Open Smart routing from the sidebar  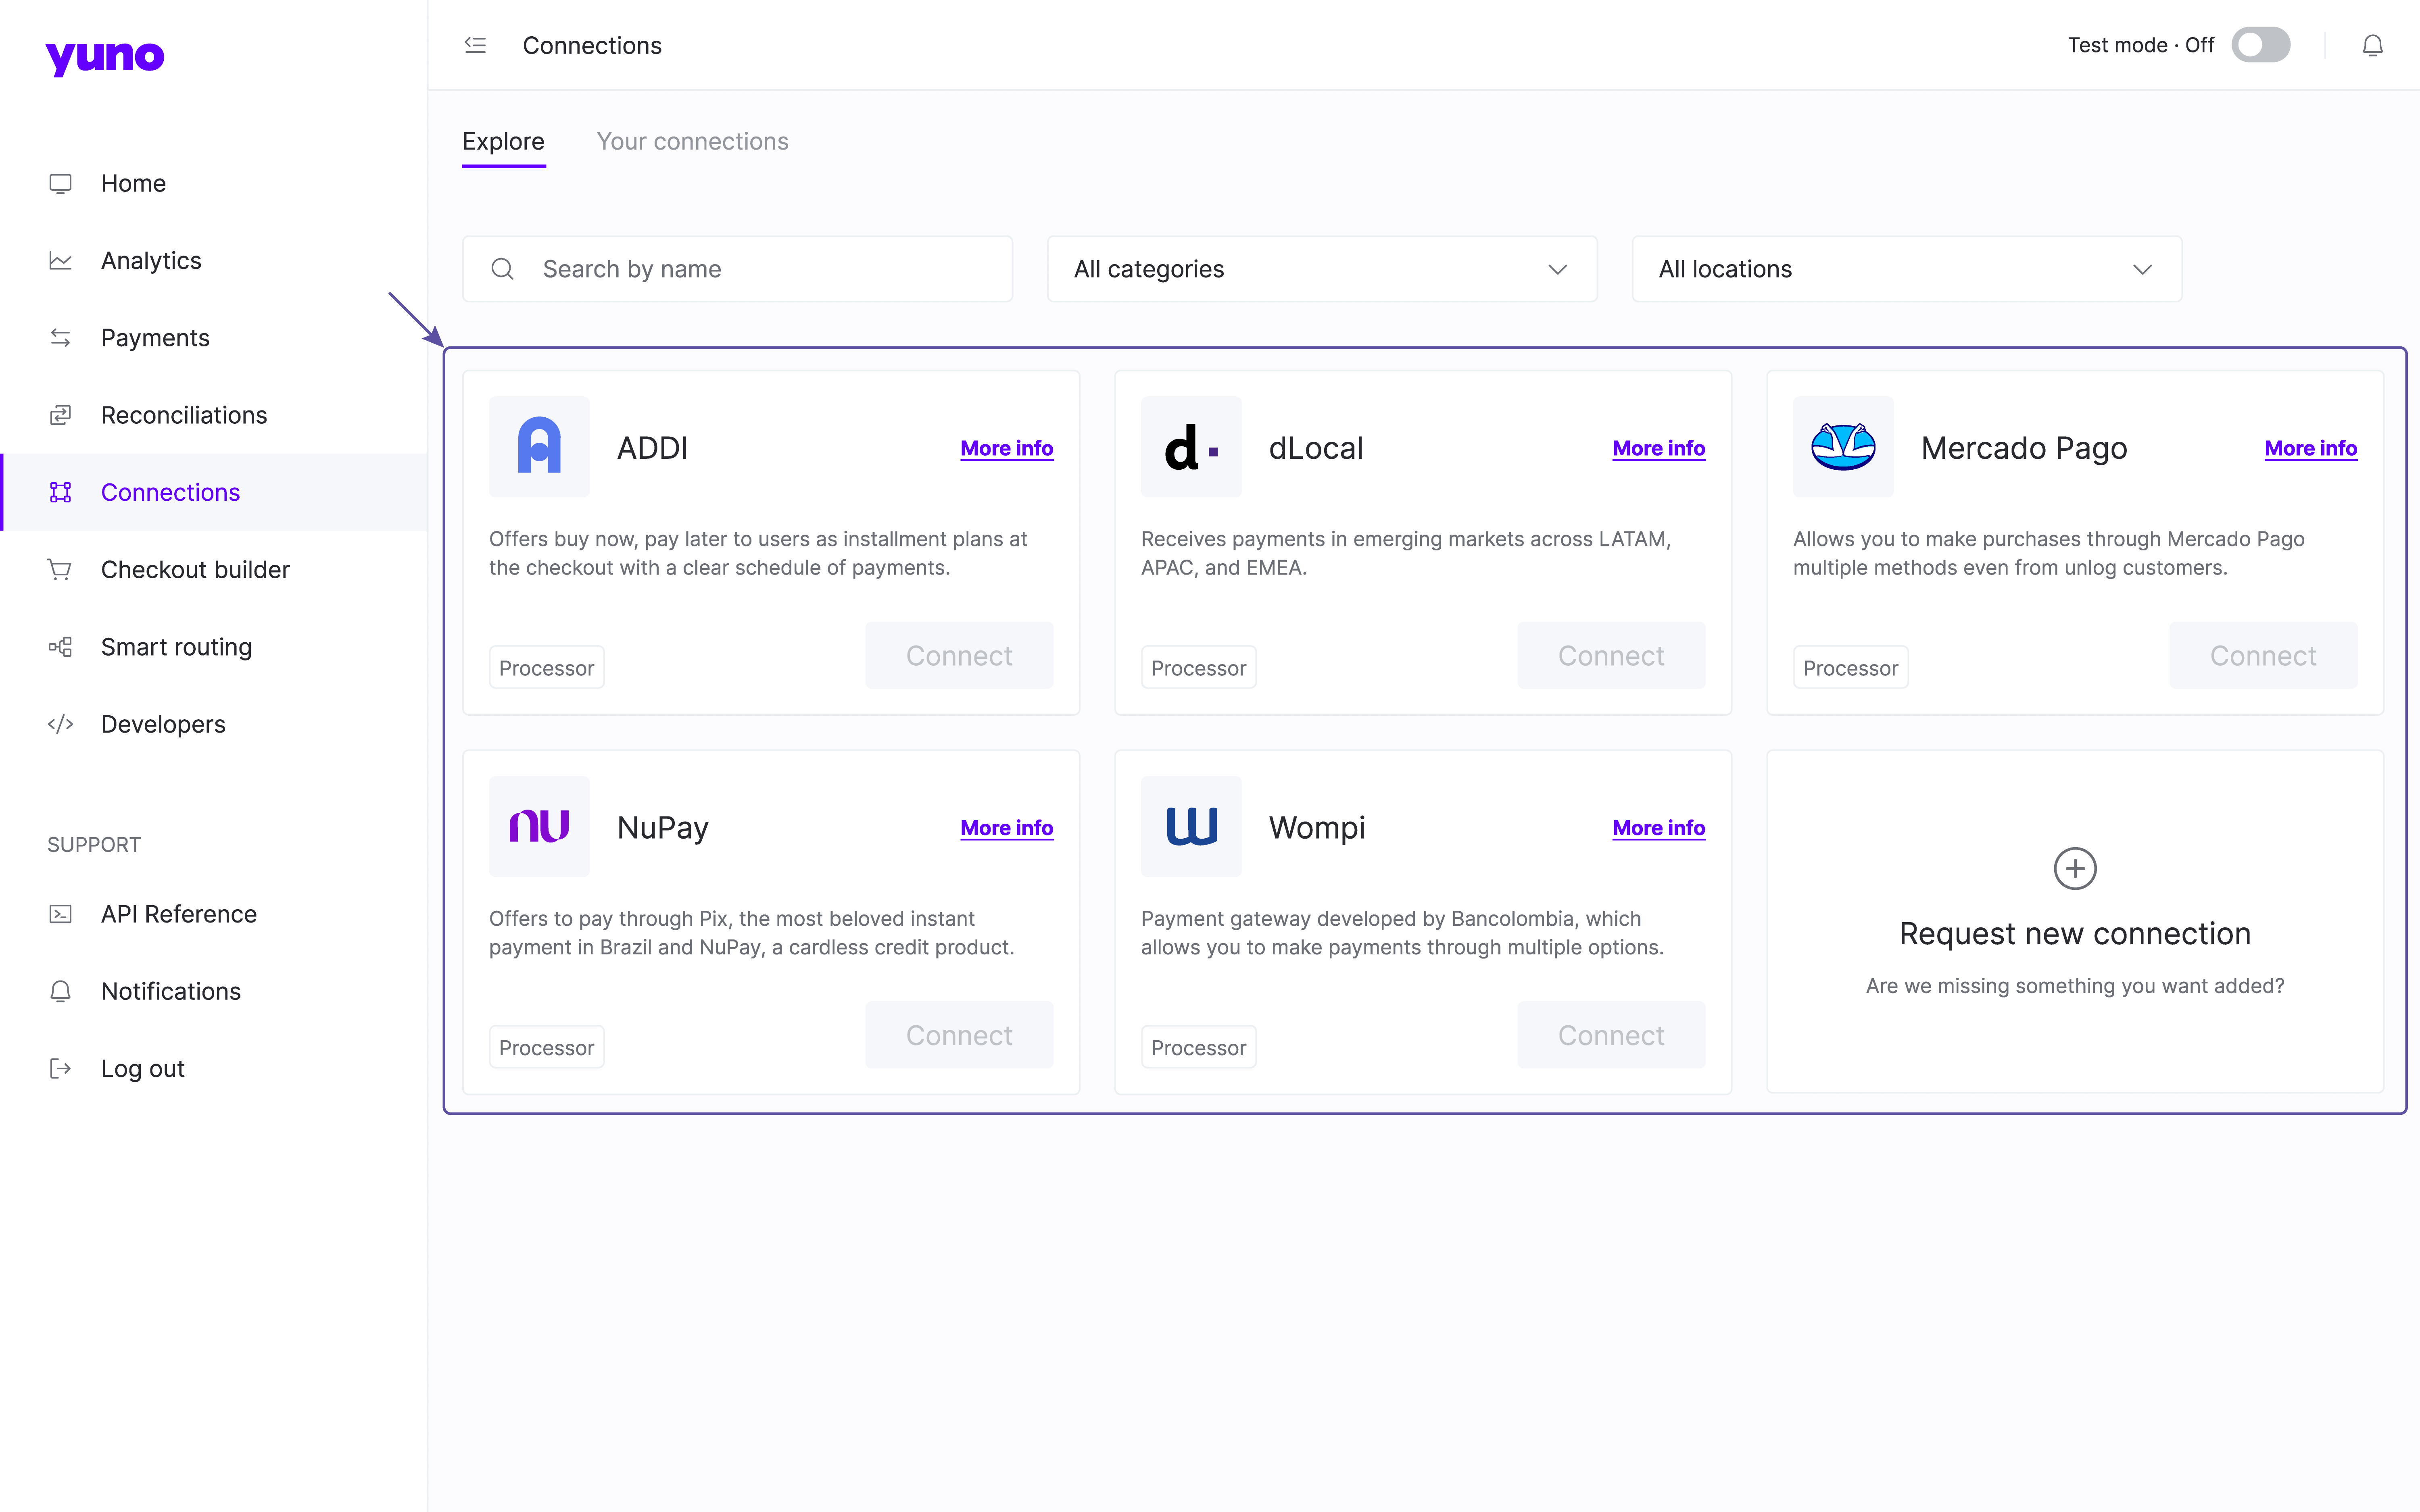176,647
